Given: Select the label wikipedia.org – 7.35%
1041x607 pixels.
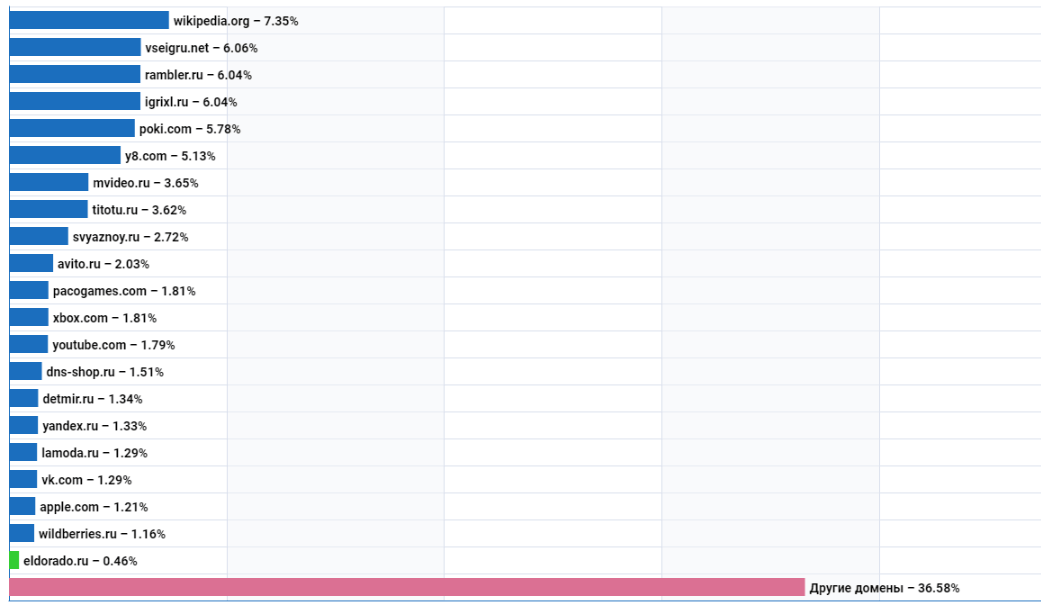Looking at the screenshot, I should [236, 21].
